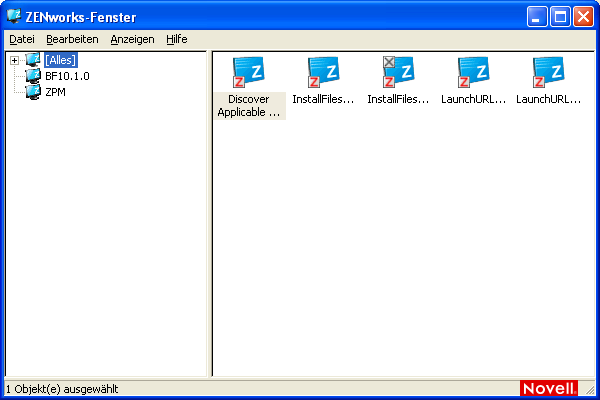Click the '1 Objekt(e) ausgewählt' status text
The width and height of the screenshot is (600, 400).
coord(62,389)
